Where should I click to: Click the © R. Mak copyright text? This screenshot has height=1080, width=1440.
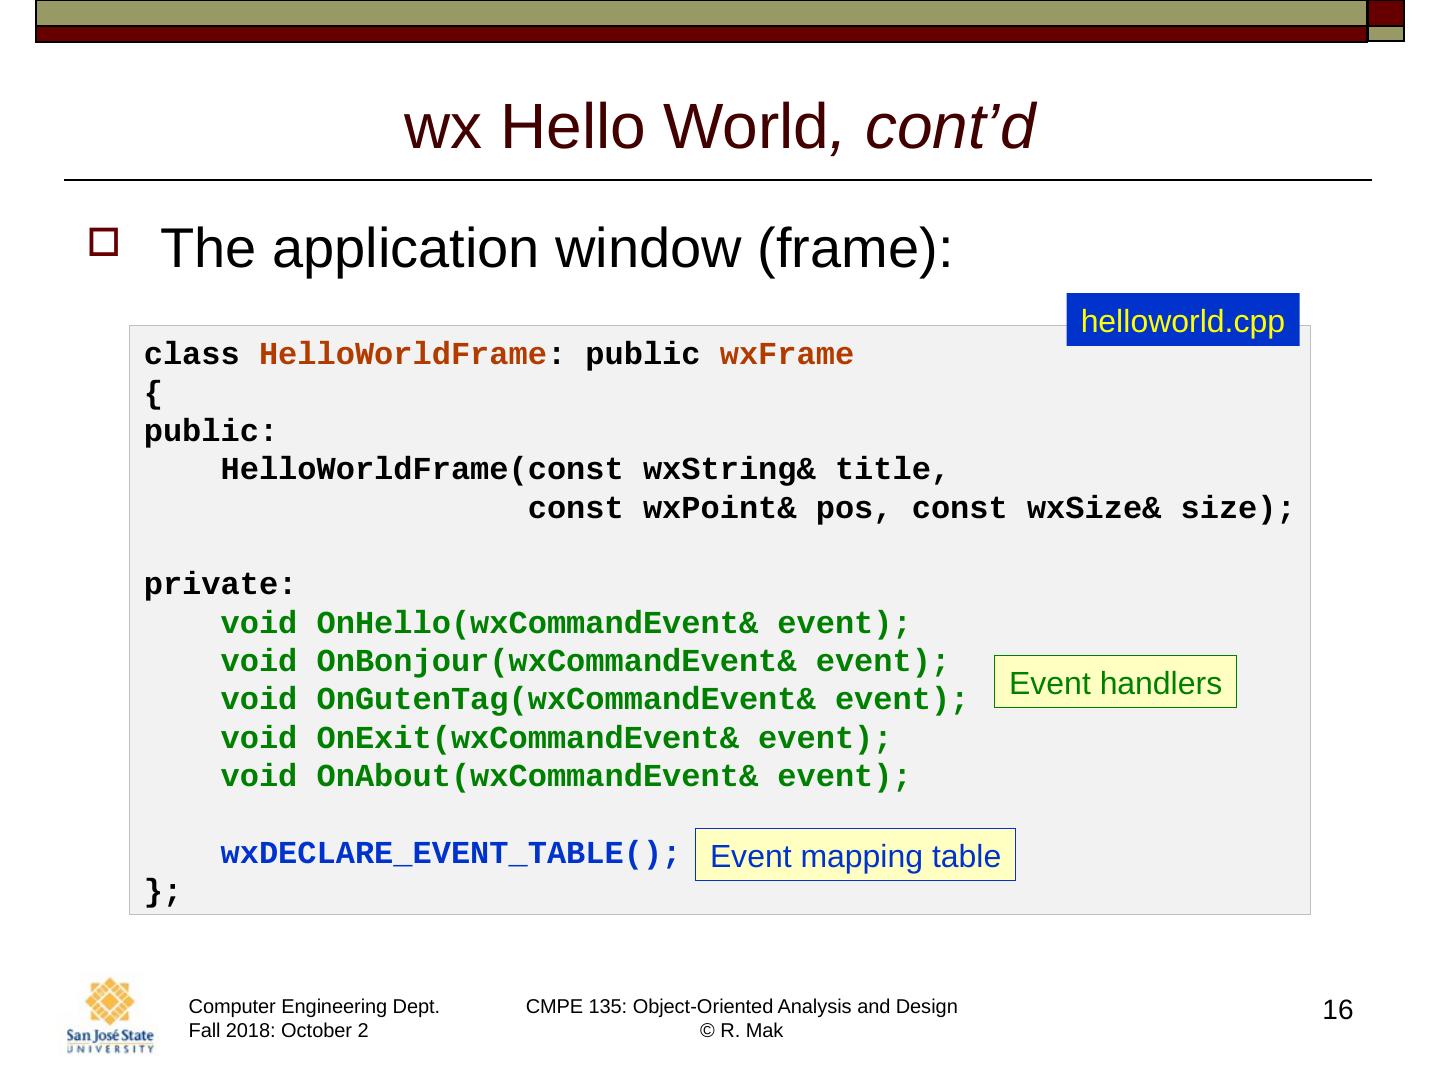point(741,1031)
